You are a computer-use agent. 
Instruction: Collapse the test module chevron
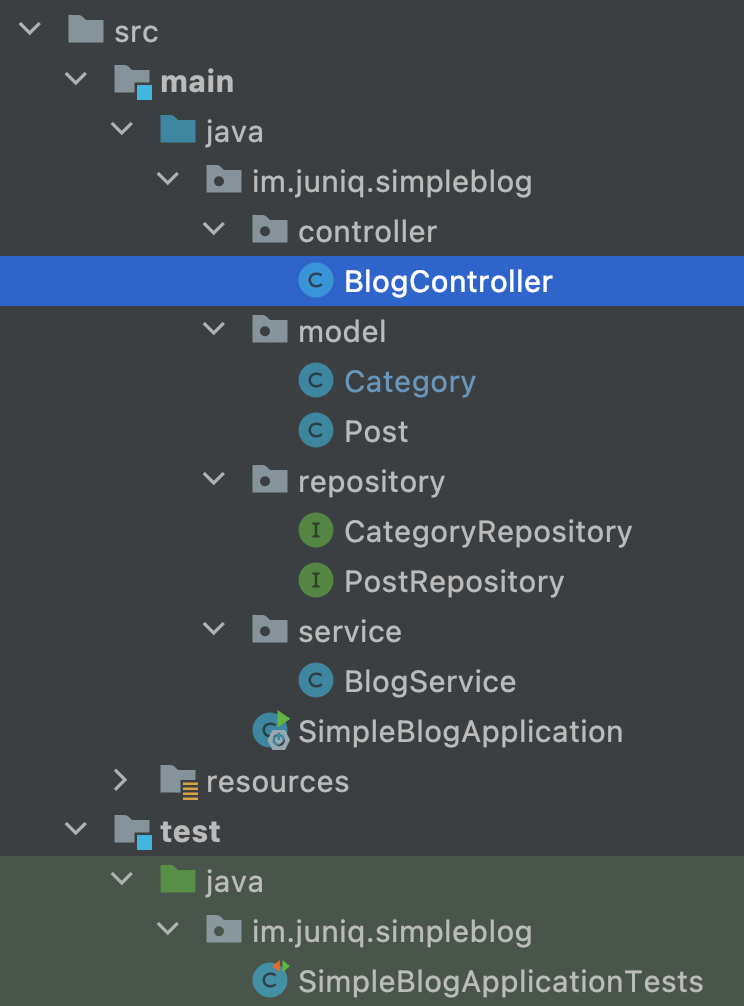tap(76, 829)
